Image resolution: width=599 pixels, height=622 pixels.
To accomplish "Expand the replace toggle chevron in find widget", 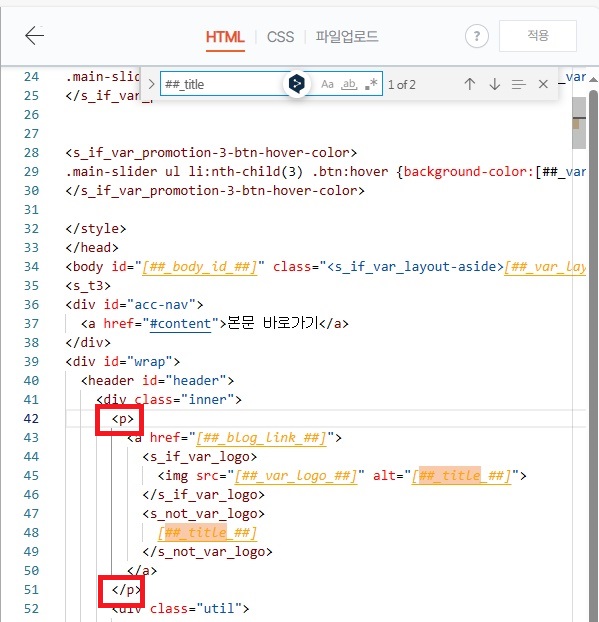I will (151, 84).
